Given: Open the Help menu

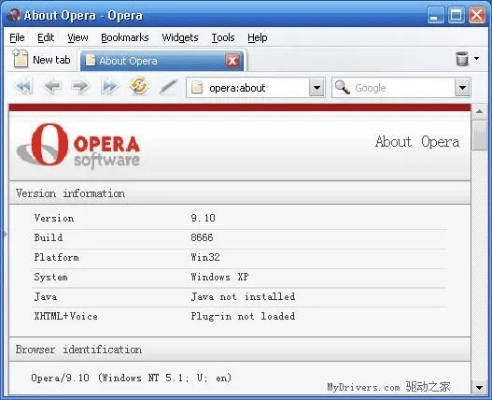Looking at the screenshot, I should 257,38.
